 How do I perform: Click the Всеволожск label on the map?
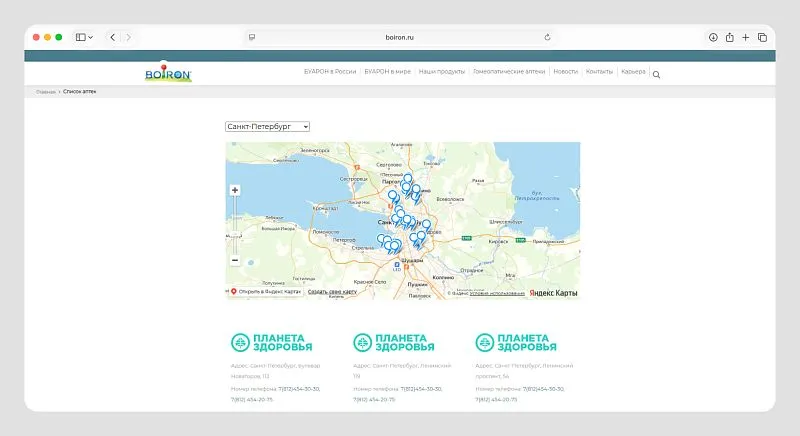pyautogui.click(x=450, y=199)
